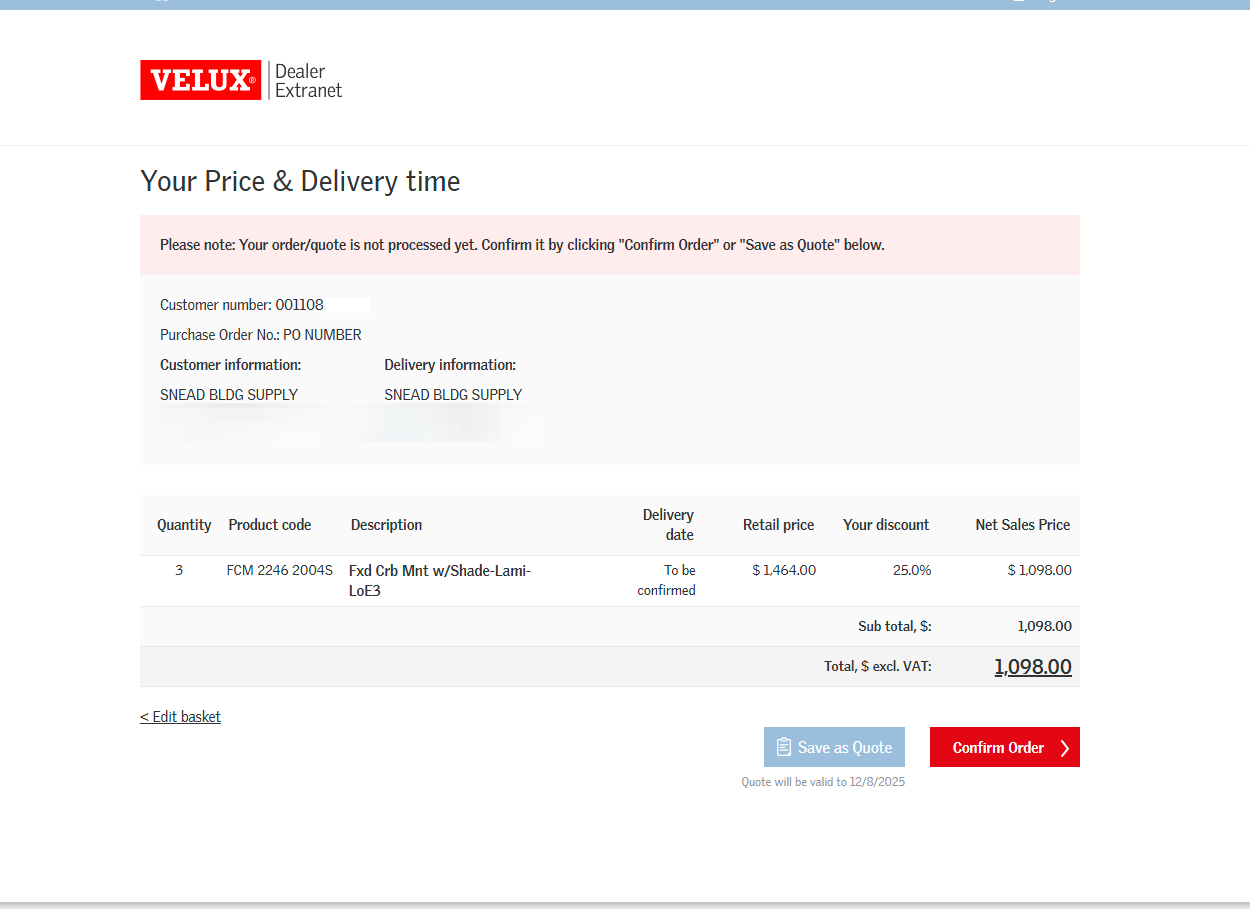This screenshot has width=1250, height=909.
Task: Click the Your Price & Delivery time heading
Action: coord(300,182)
